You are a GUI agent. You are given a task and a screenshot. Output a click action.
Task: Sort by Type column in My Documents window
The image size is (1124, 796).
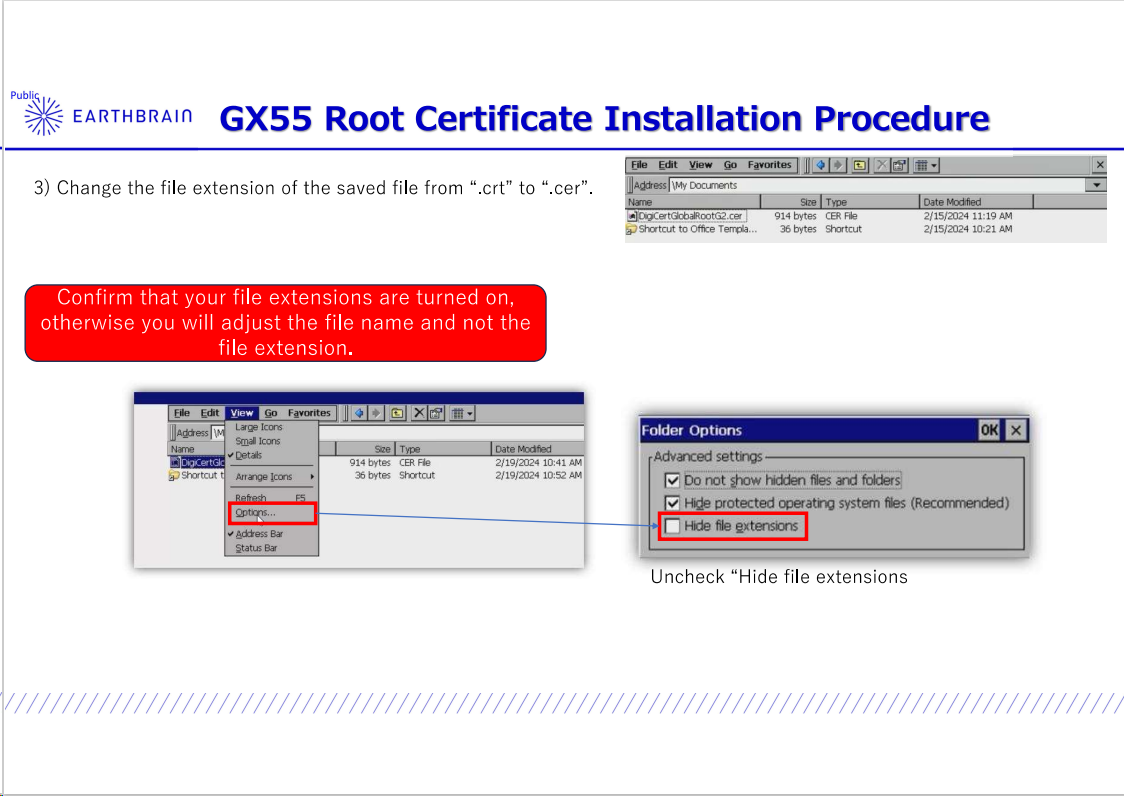870,202
